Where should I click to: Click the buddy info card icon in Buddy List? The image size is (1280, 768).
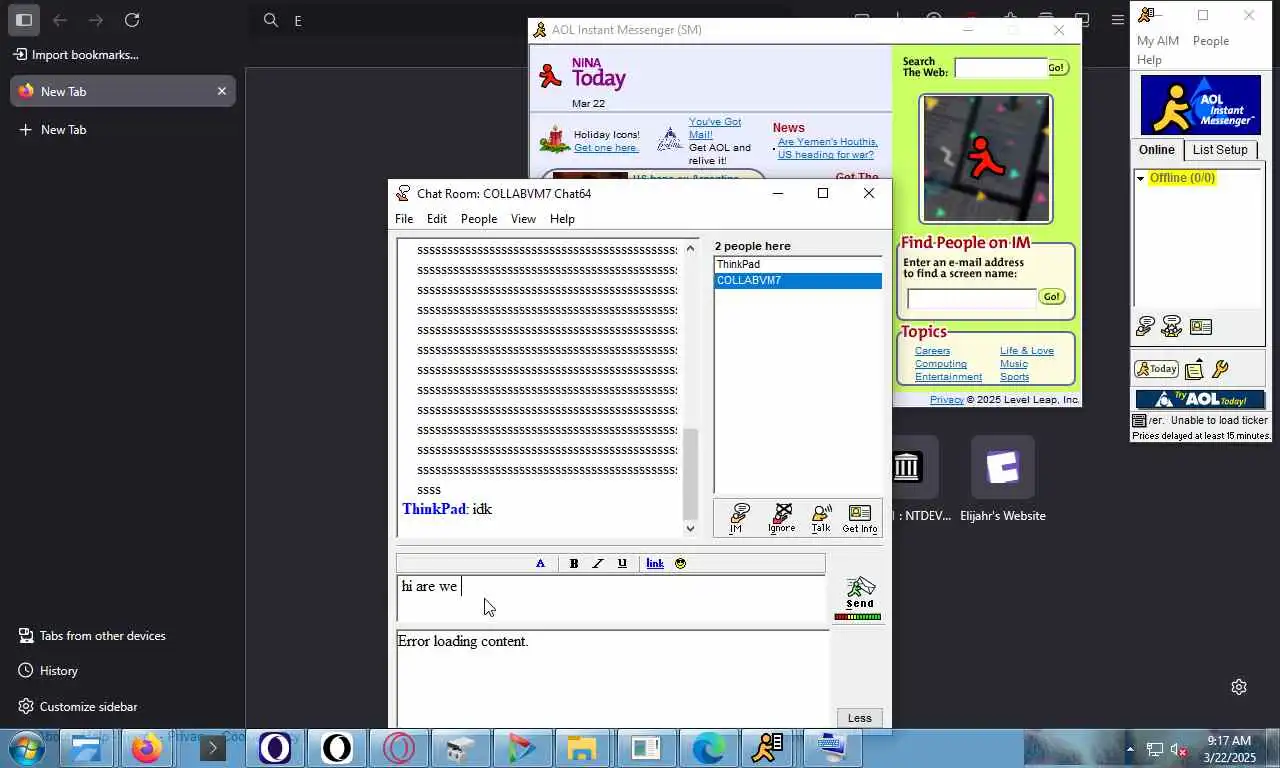coord(1201,327)
